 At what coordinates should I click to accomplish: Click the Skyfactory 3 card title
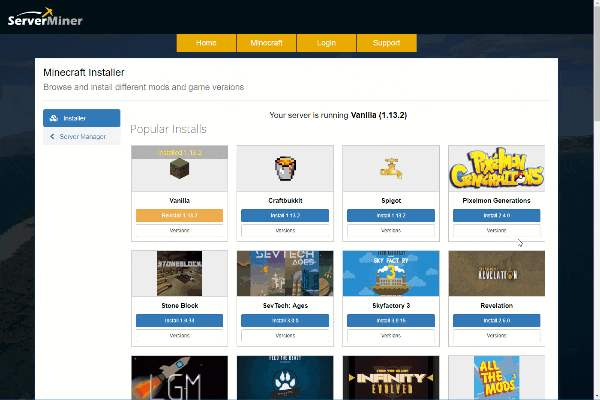[391, 305]
